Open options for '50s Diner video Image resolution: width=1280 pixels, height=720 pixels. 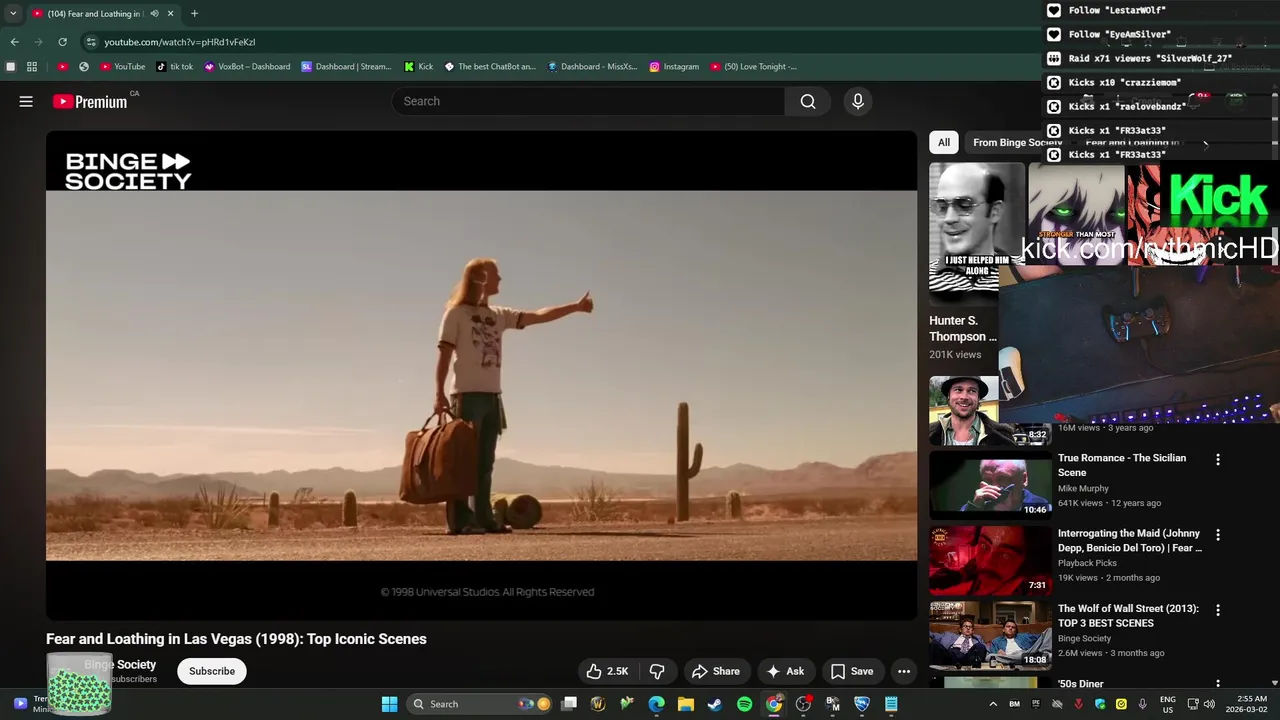[x=1218, y=685]
